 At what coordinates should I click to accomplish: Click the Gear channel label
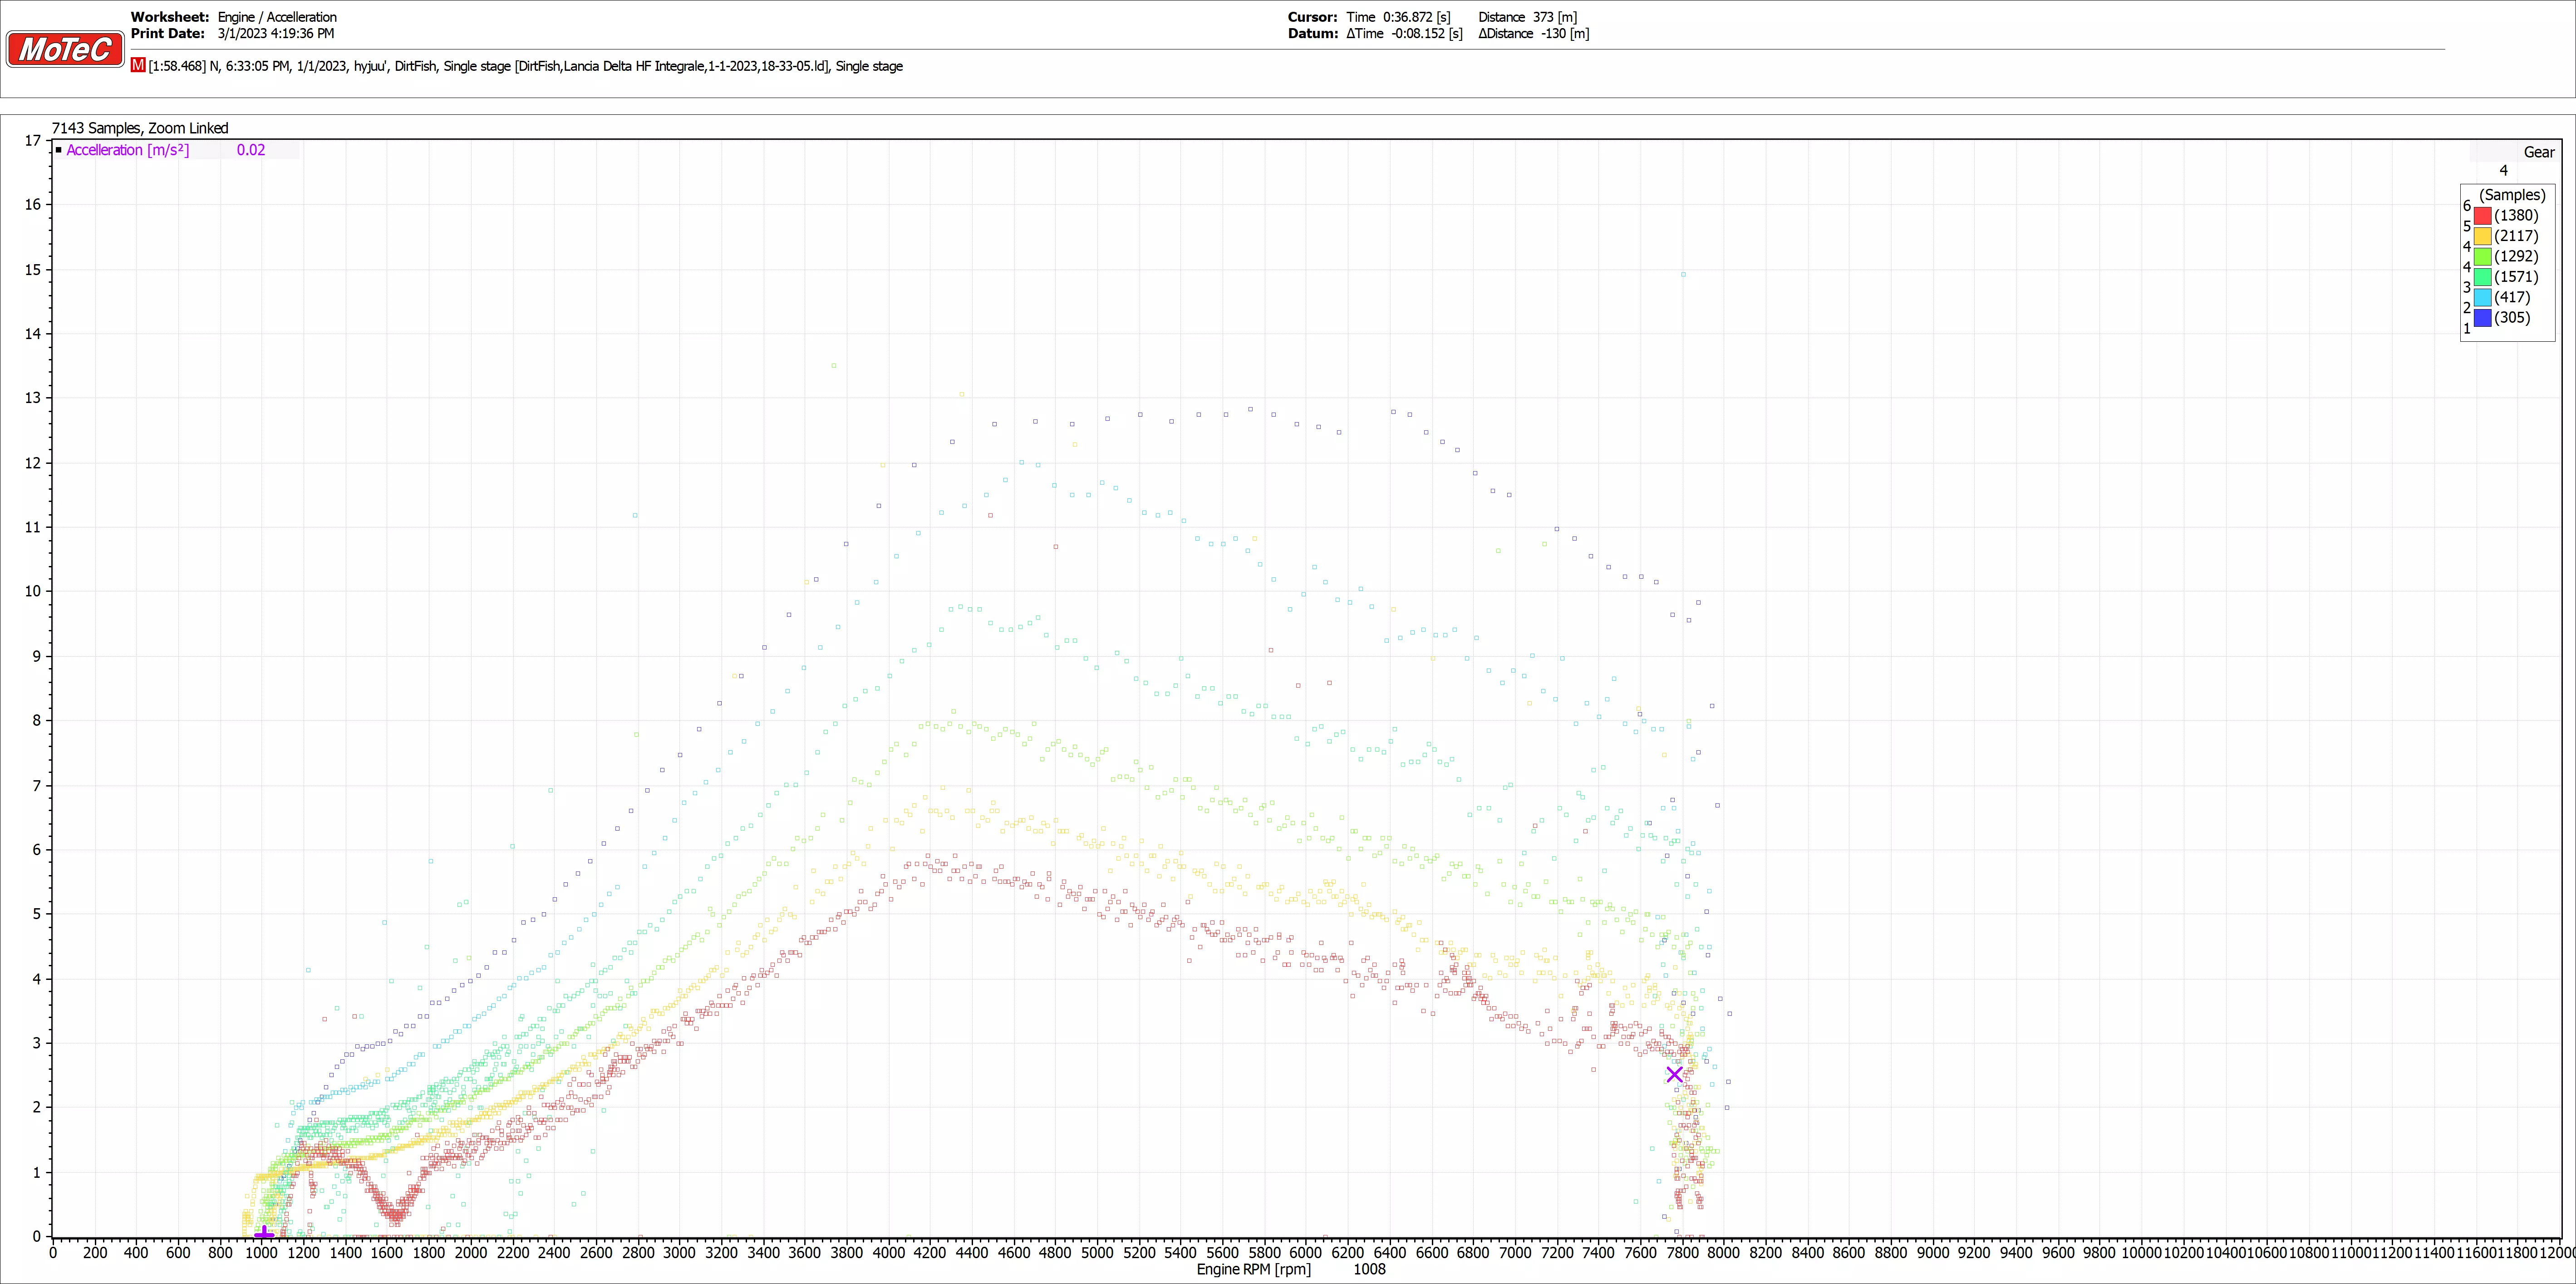point(2538,152)
